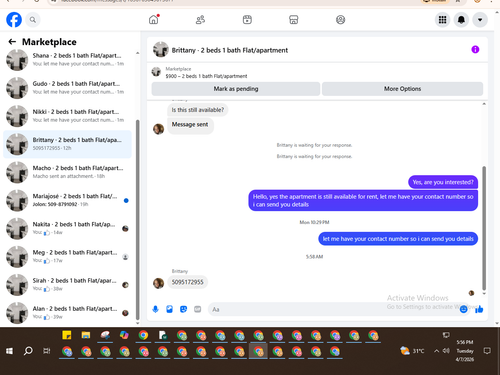
Task: Click Mark as pending button
Action: pos(236,89)
